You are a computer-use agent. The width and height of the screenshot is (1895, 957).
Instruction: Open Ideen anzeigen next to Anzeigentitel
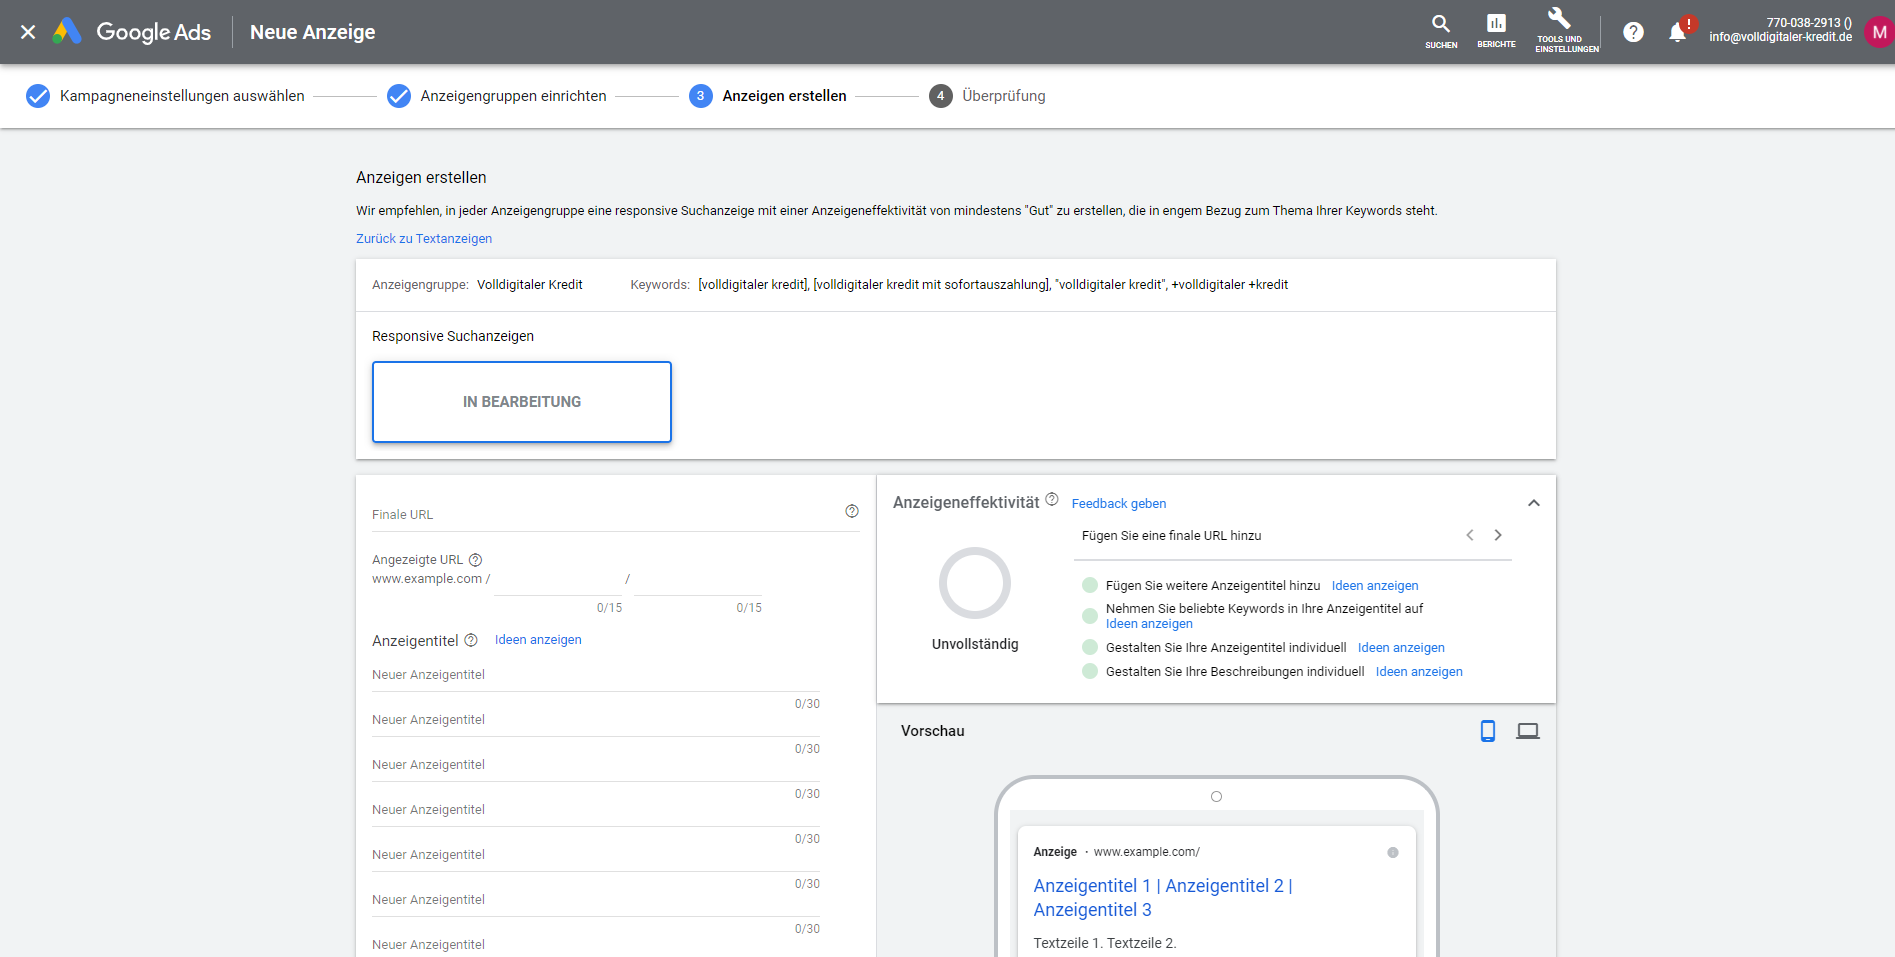pyautogui.click(x=538, y=640)
